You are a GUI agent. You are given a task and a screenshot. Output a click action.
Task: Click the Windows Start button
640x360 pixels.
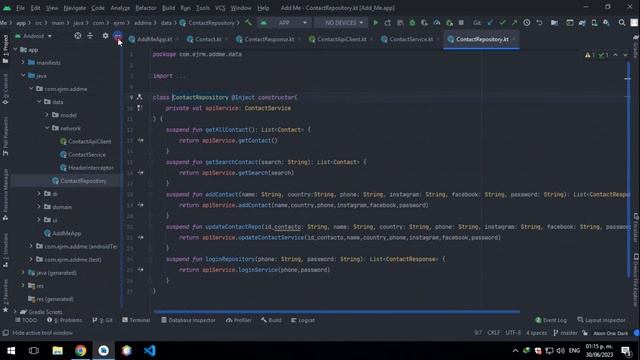(11, 351)
